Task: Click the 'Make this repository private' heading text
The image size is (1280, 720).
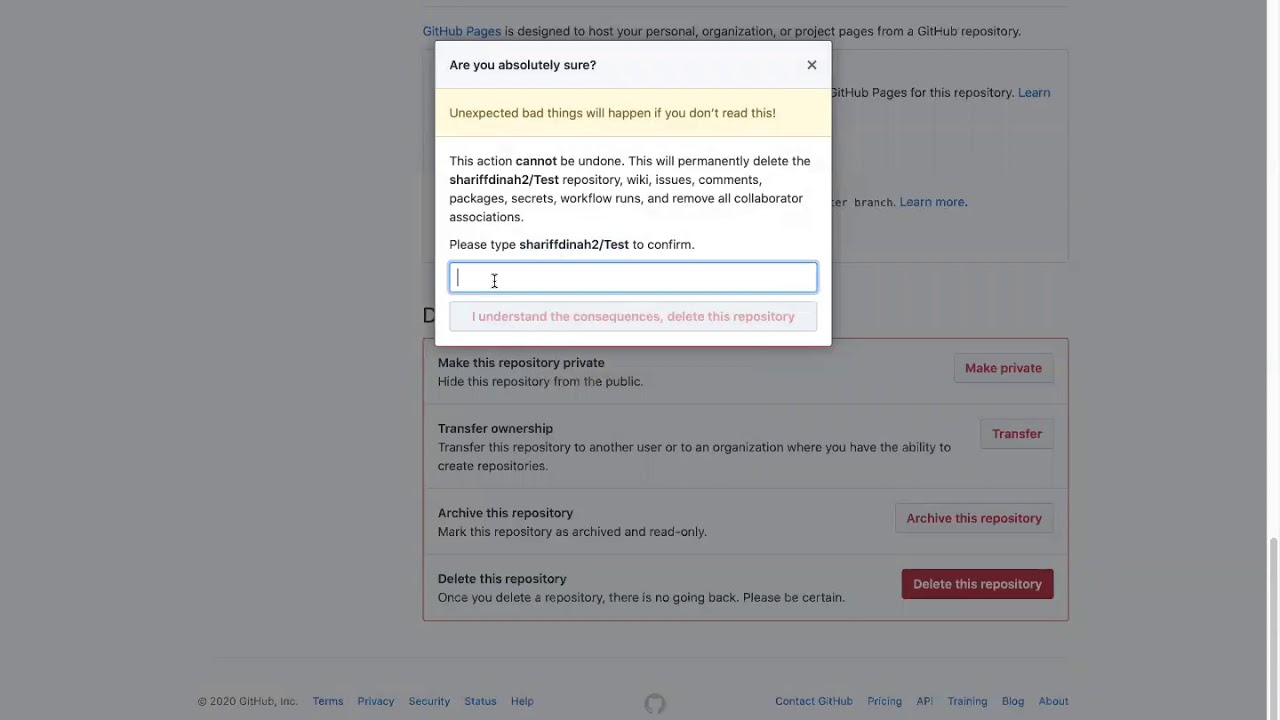Action: (521, 363)
